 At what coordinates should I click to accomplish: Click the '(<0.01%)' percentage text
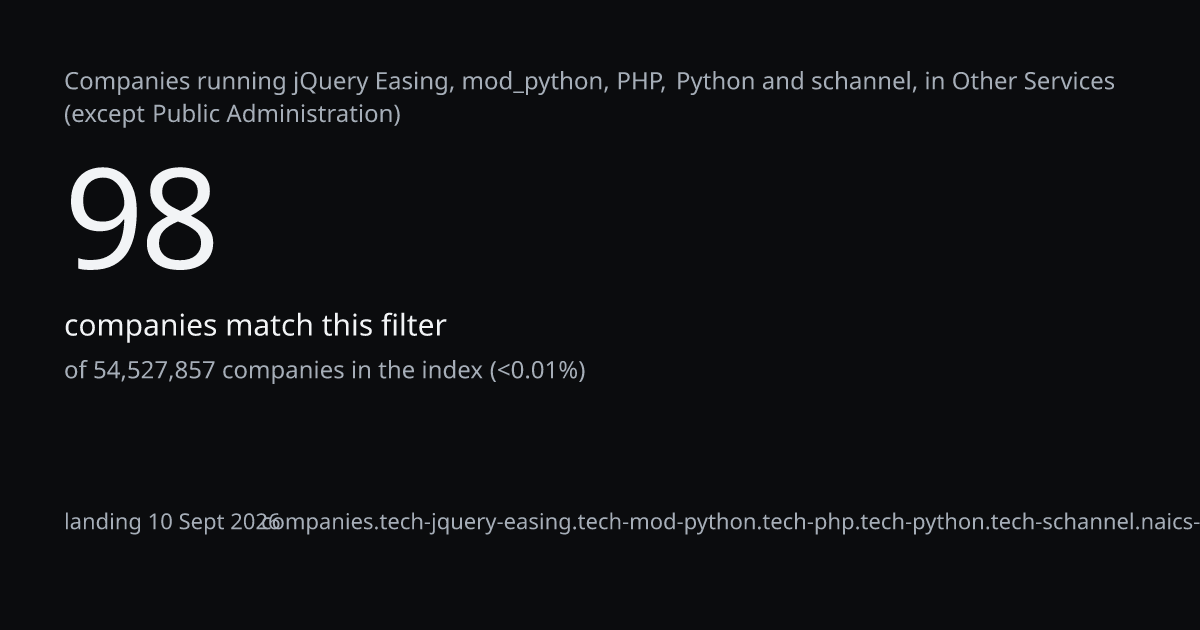coord(537,371)
